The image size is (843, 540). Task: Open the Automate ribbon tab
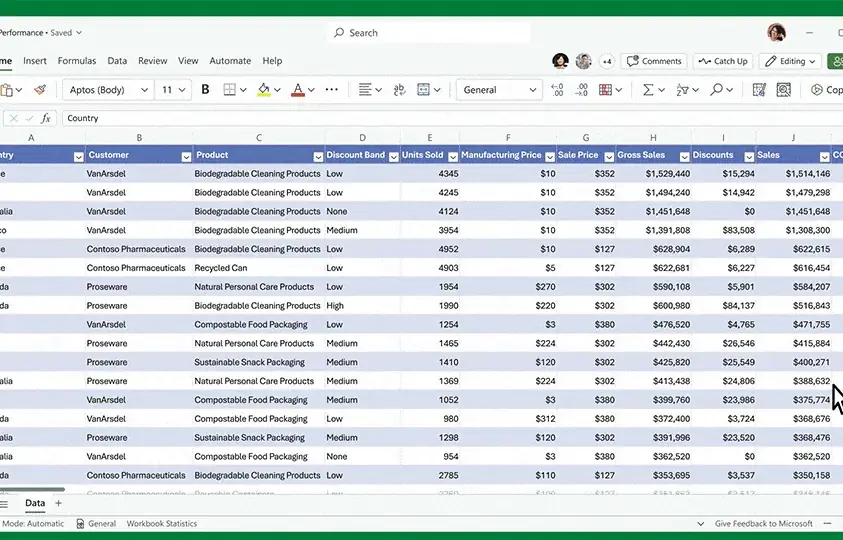point(230,61)
